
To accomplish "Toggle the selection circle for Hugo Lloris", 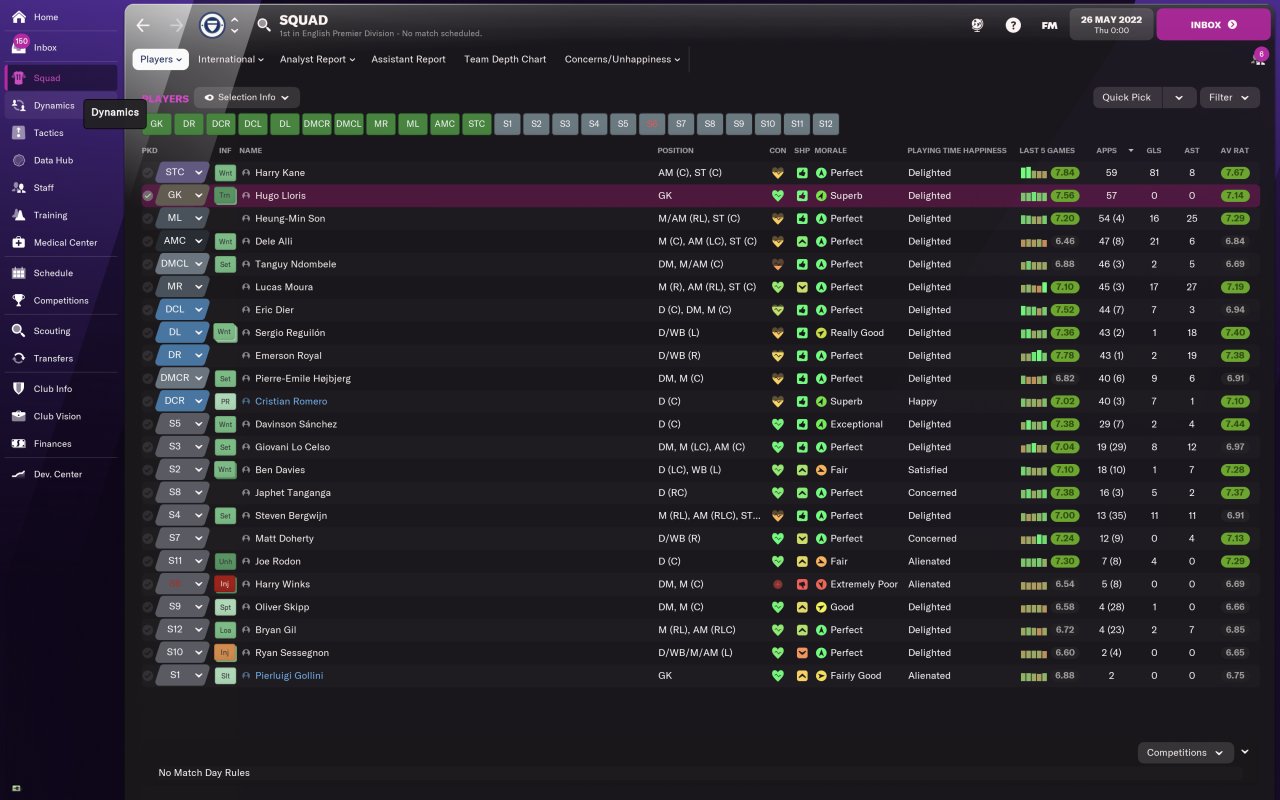I will [x=148, y=196].
